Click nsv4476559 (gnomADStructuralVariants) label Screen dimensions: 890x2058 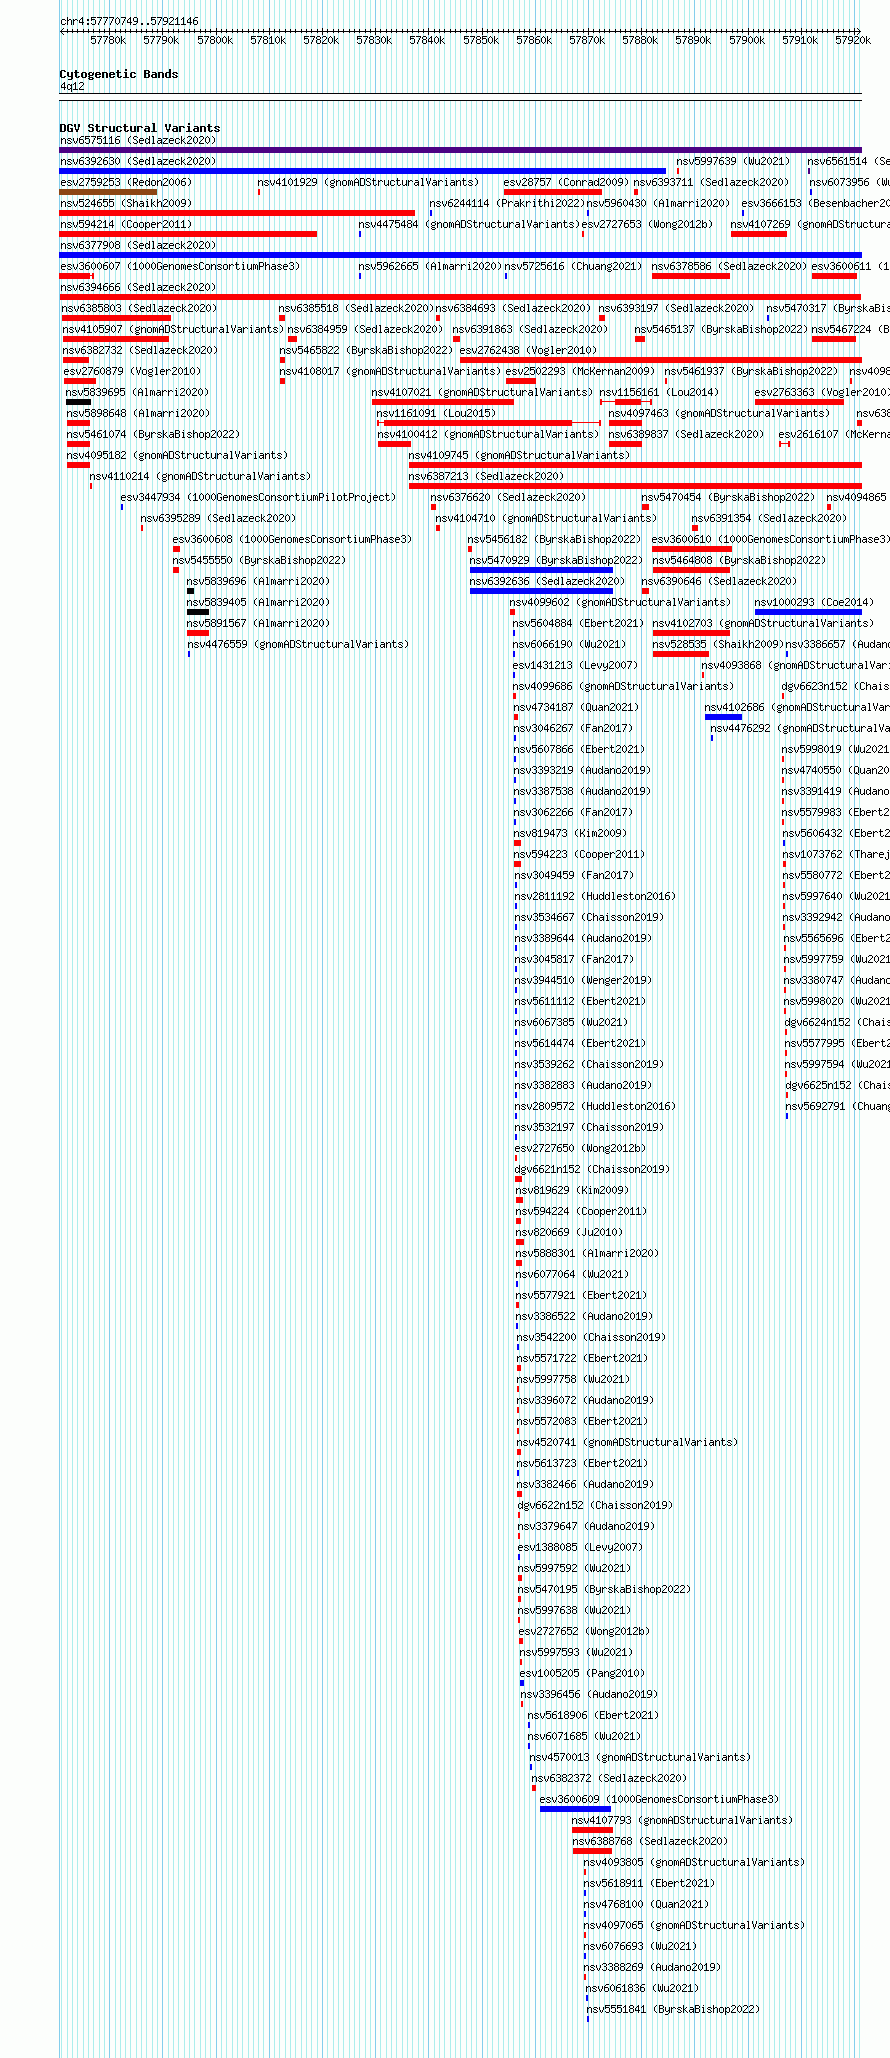point(298,645)
